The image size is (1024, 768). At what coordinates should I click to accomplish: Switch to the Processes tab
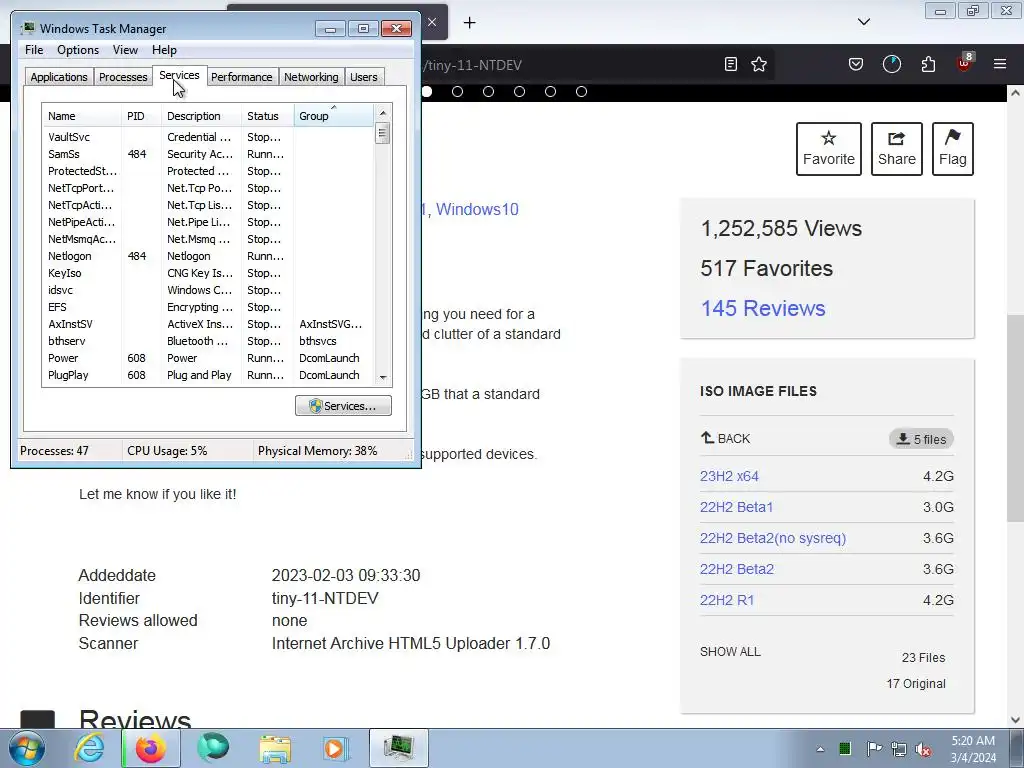(x=123, y=76)
